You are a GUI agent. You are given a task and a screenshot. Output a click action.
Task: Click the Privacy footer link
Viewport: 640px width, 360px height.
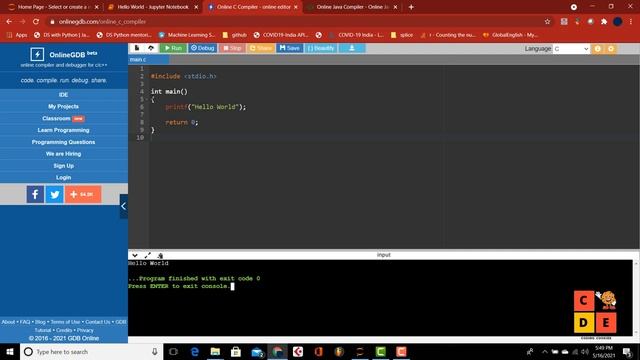85,330
